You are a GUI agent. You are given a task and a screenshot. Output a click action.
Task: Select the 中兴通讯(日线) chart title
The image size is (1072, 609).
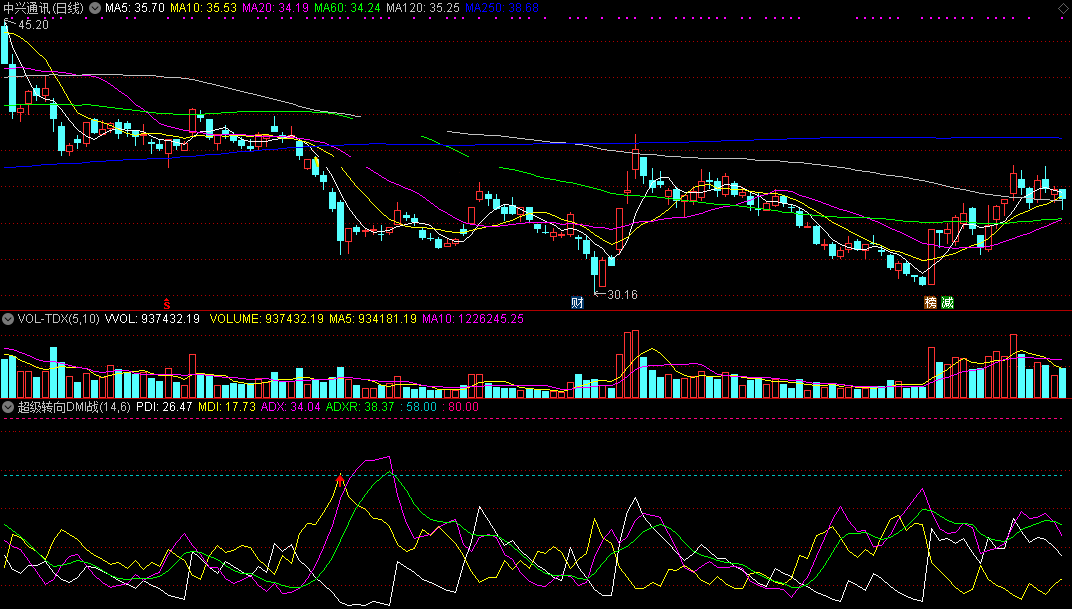click(44, 8)
